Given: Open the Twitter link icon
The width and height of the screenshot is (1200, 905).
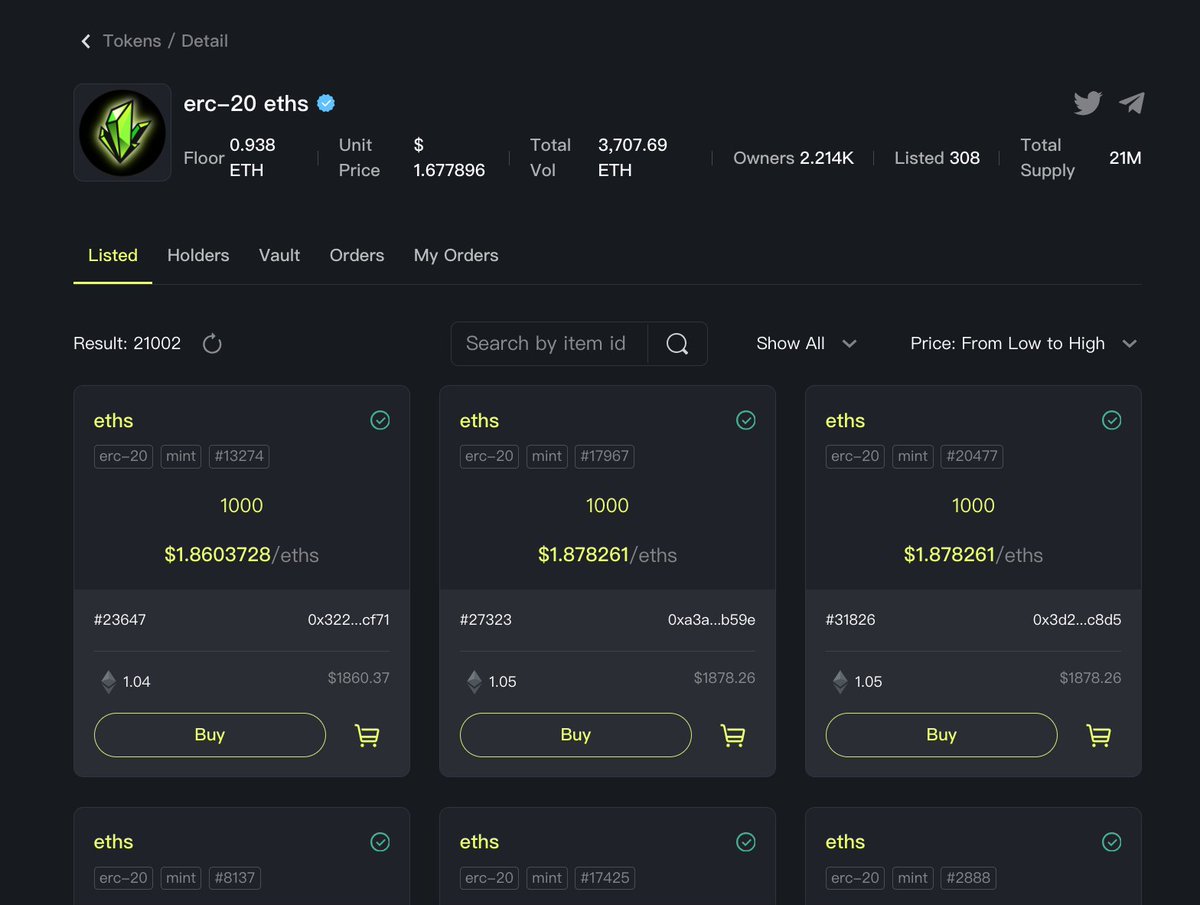Looking at the screenshot, I should coord(1087,103).
